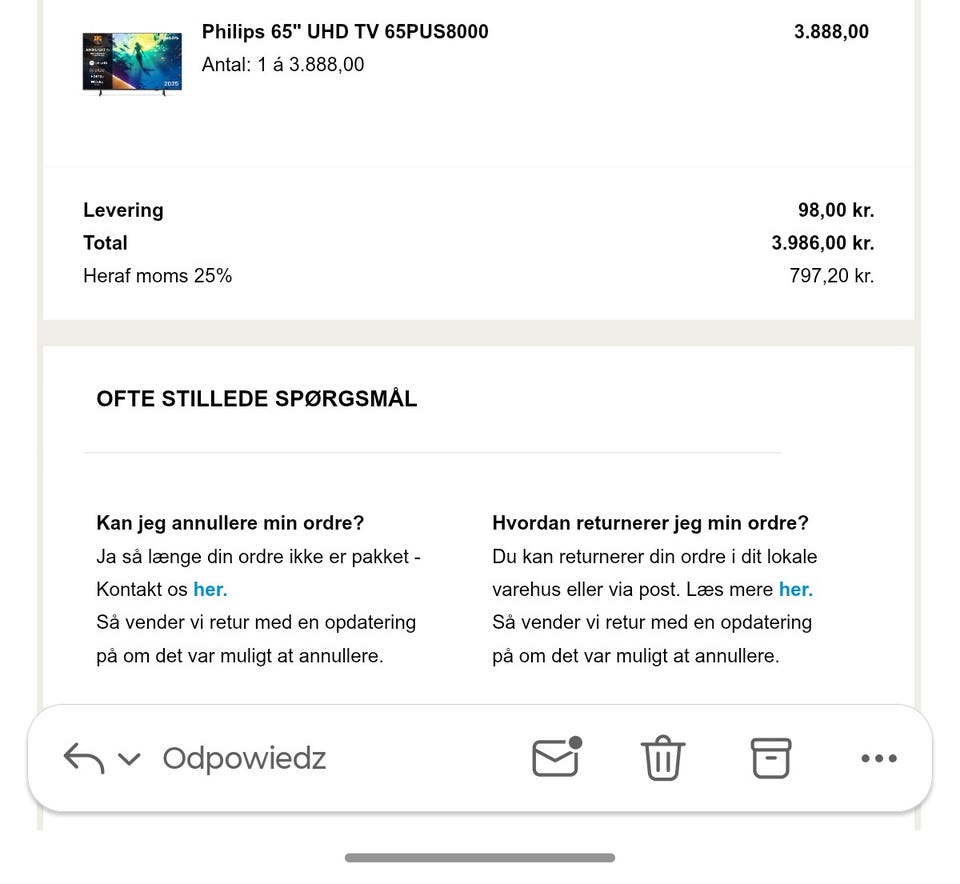960x884 pixels.
Task: Tap the home indicator bar at bottom
Action: click(x=479, y=857)
